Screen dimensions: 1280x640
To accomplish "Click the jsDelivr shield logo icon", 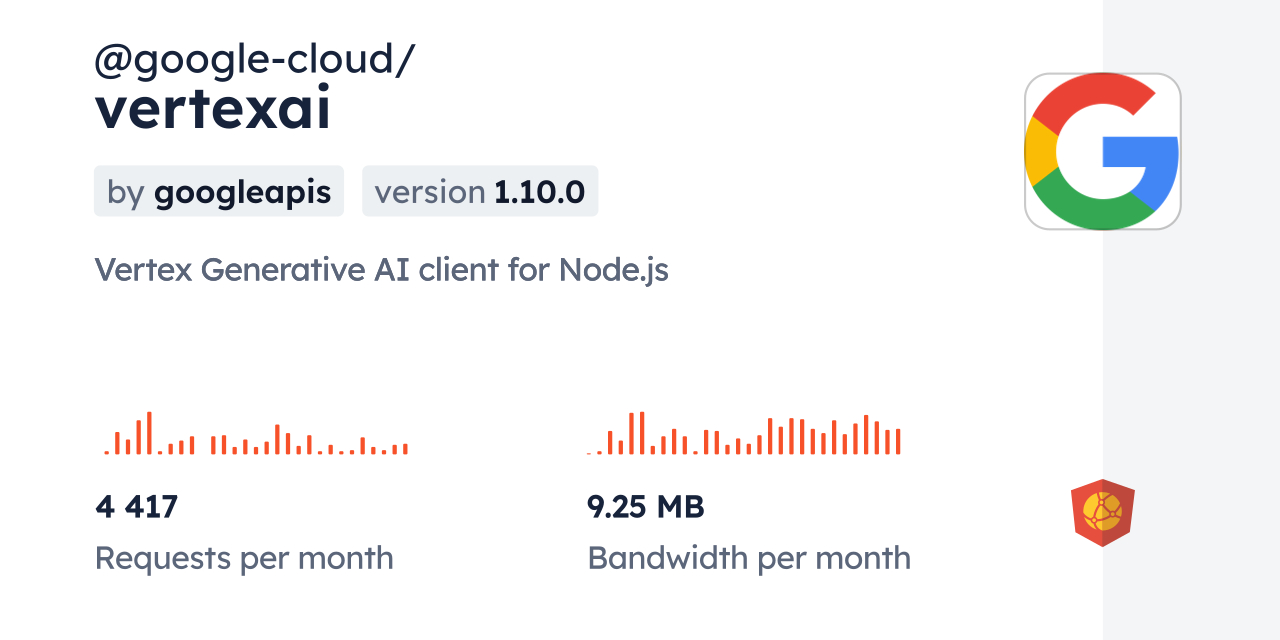I will coord(1102,512).
